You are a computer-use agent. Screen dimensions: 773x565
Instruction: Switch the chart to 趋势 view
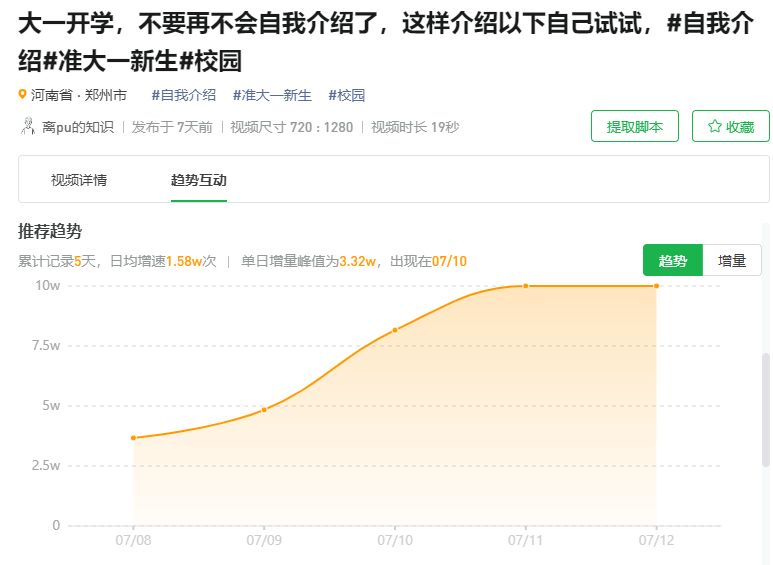coord(673,260)
